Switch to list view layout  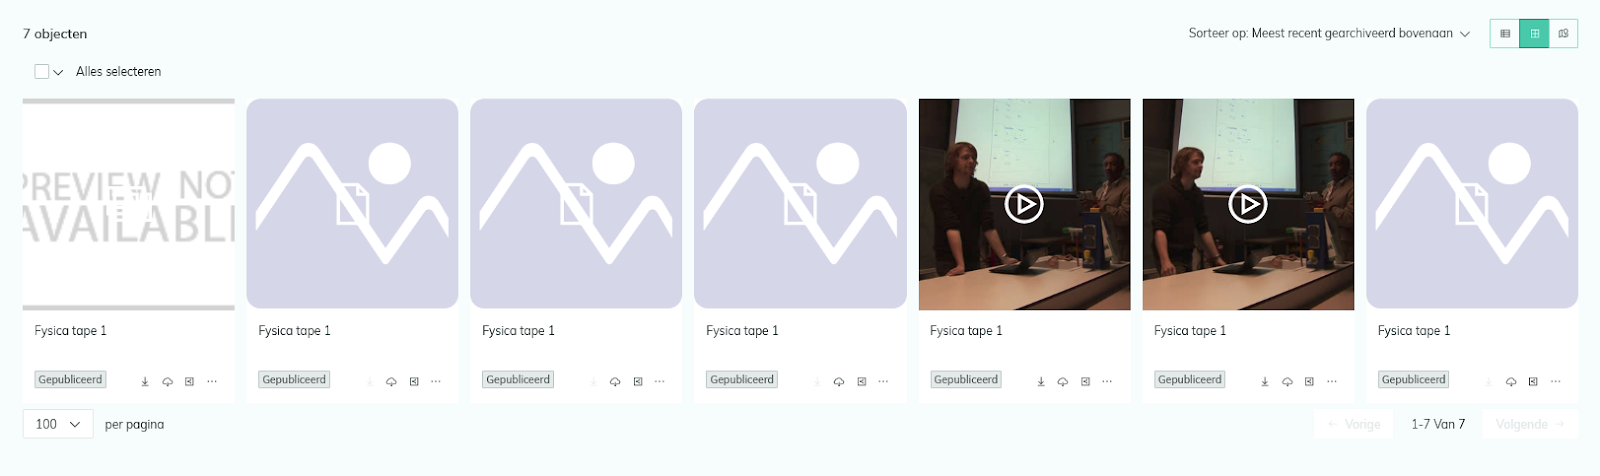pyautogui.click(x=1505, y=33)
